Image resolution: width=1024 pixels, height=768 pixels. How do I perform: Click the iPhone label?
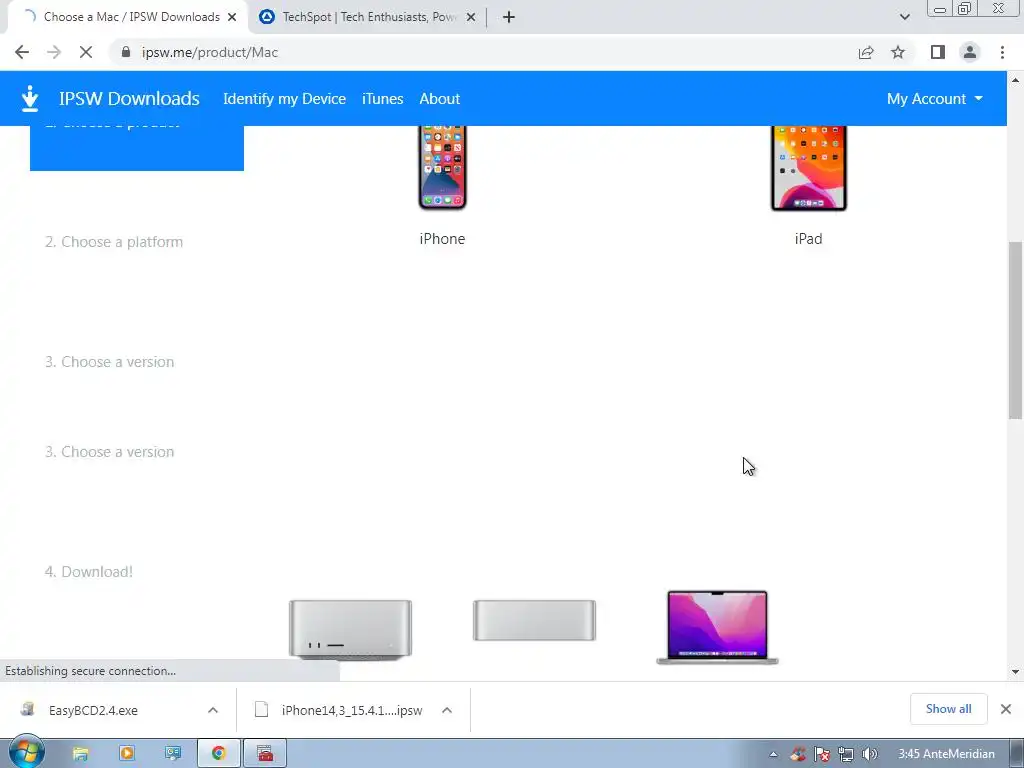442,239
